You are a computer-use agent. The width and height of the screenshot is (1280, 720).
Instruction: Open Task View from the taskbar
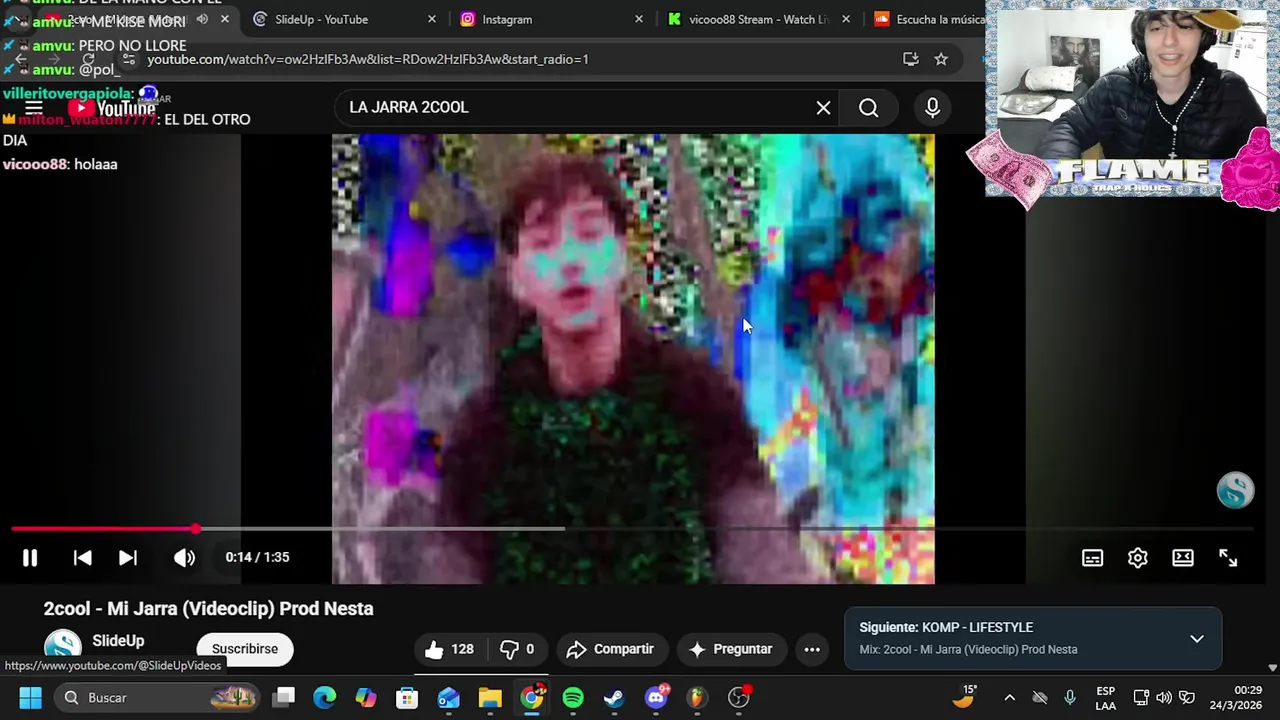click(x=284, y=698)
